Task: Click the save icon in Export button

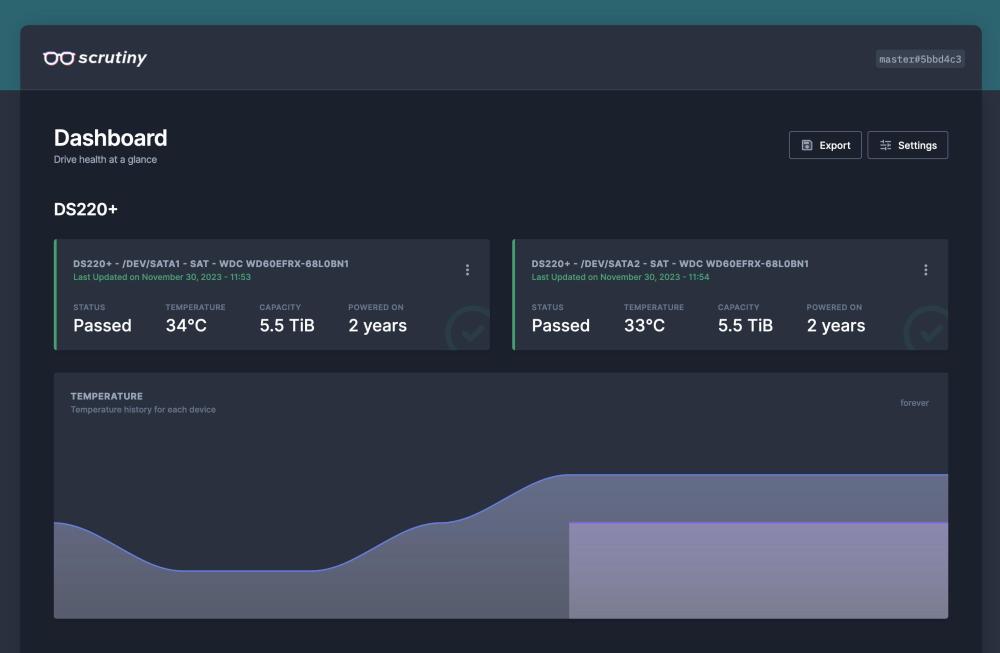Action: [807, 145]
